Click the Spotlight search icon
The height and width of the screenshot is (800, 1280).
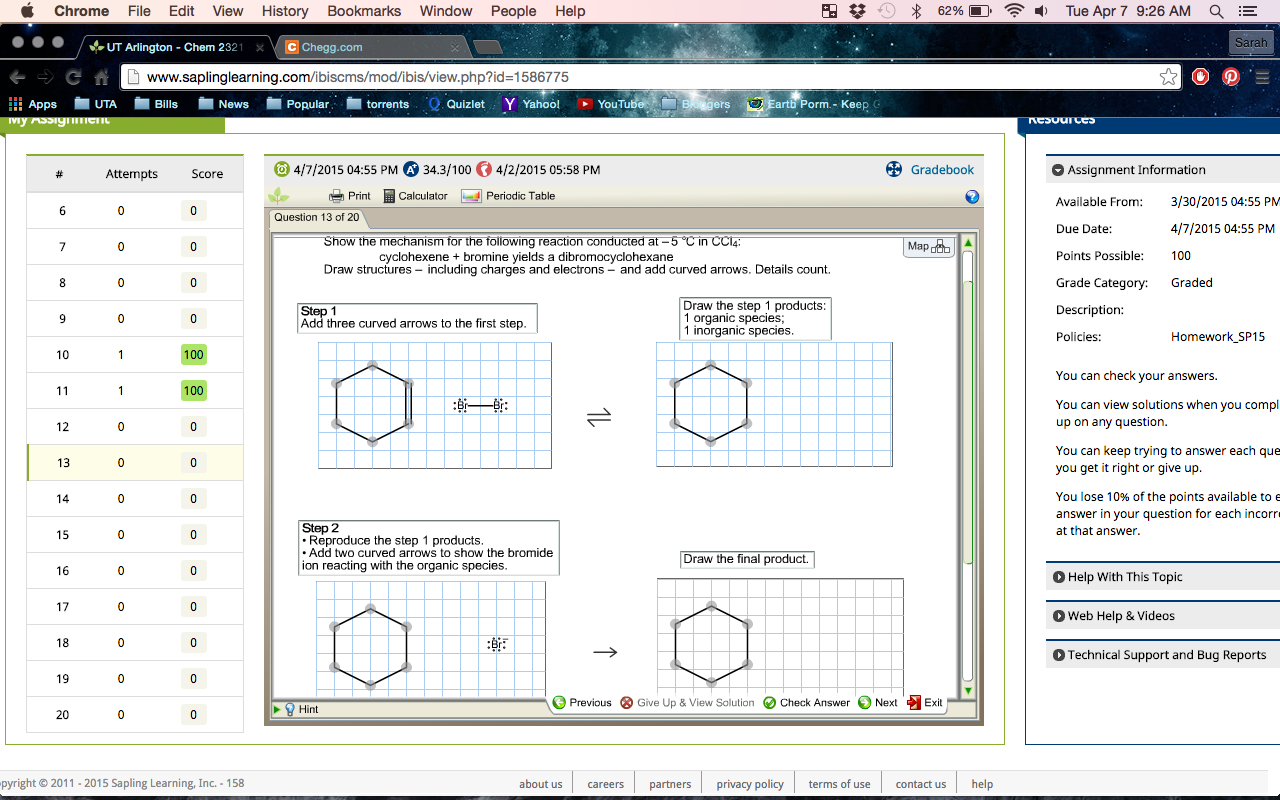pos(1216,11)
